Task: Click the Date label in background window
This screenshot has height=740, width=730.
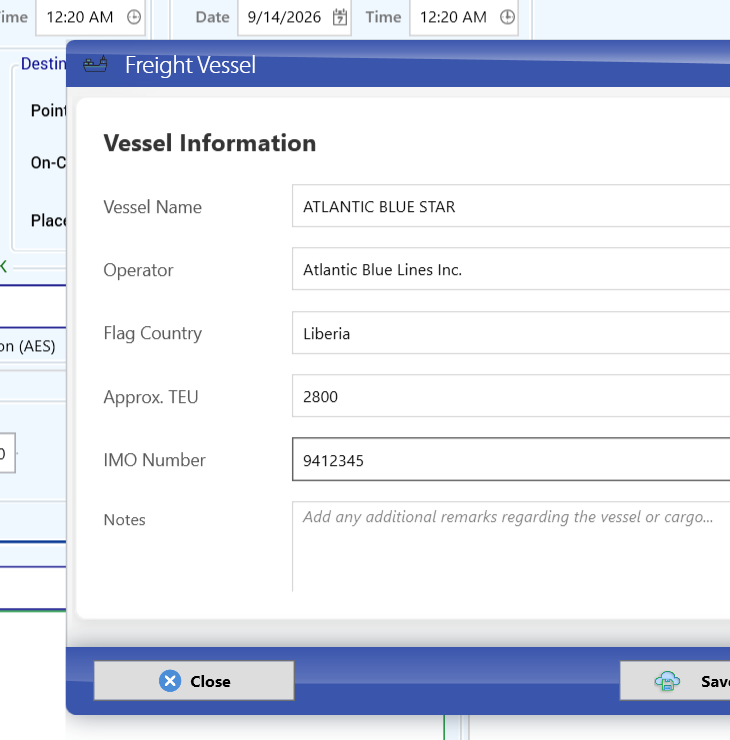Action: (x=213, y=17)
